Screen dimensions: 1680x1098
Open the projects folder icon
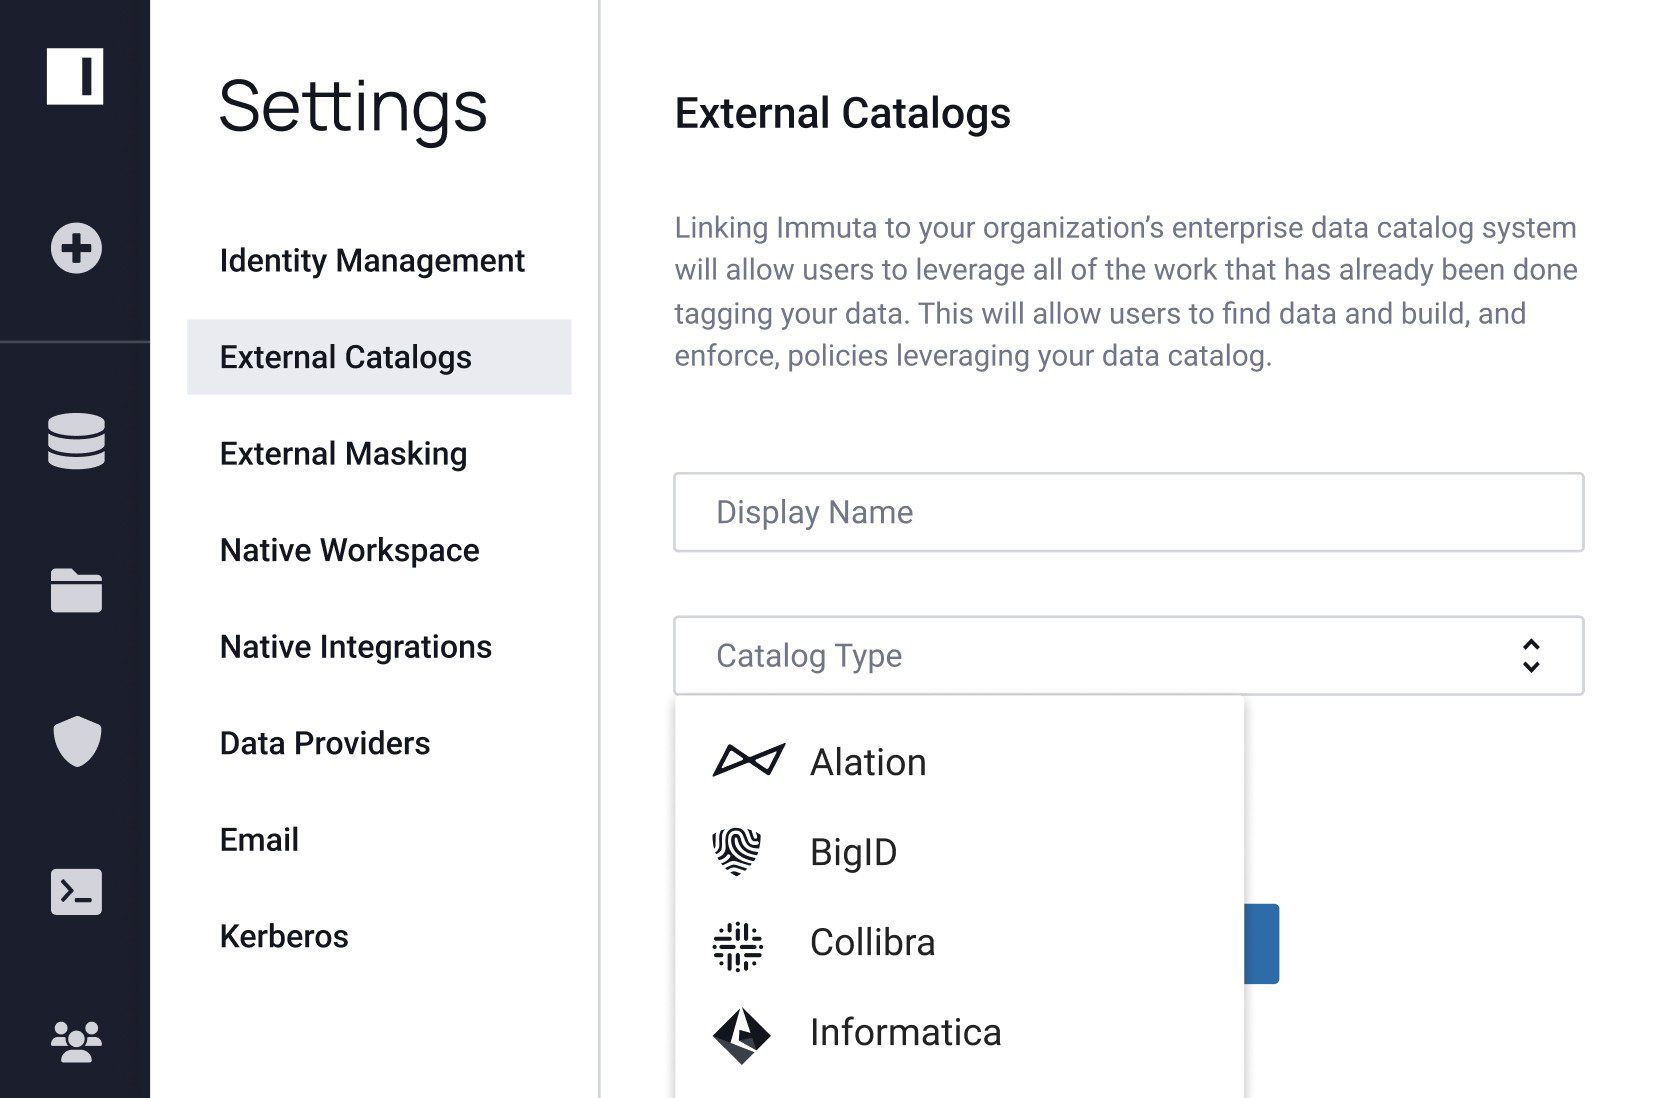[x=76, y=590]
